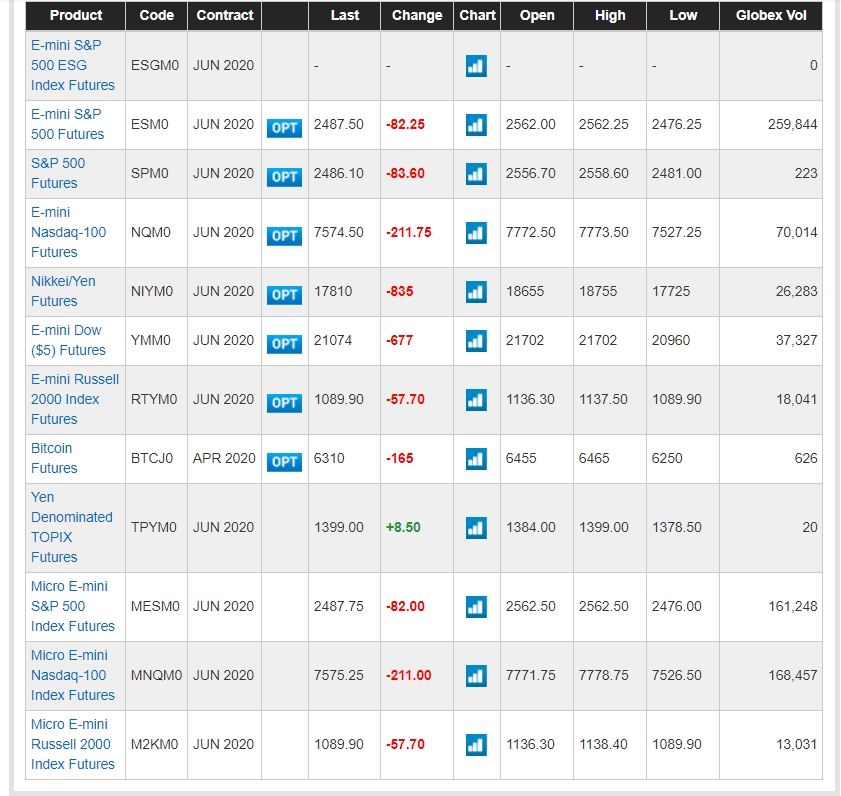Click chart icon for S&P 500 Futures SPM0
Viewport: 841px width, 796px height.
click(x=476, y=174)
